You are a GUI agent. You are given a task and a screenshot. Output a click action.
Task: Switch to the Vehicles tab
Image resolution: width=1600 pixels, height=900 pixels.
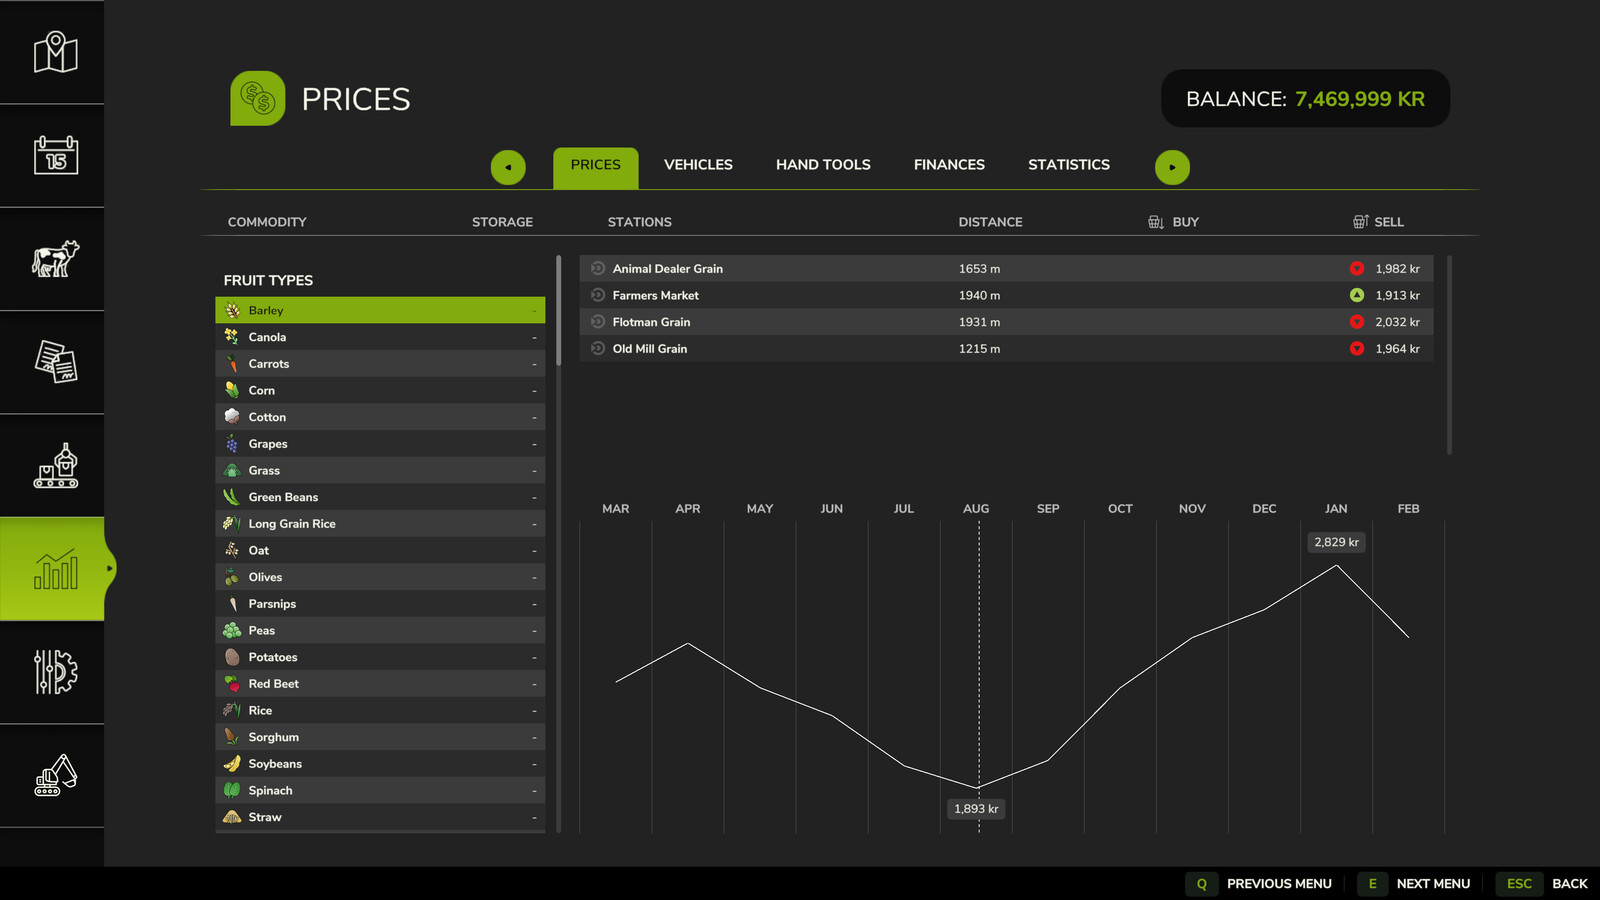pyautogui.click(x=698, y=165)
